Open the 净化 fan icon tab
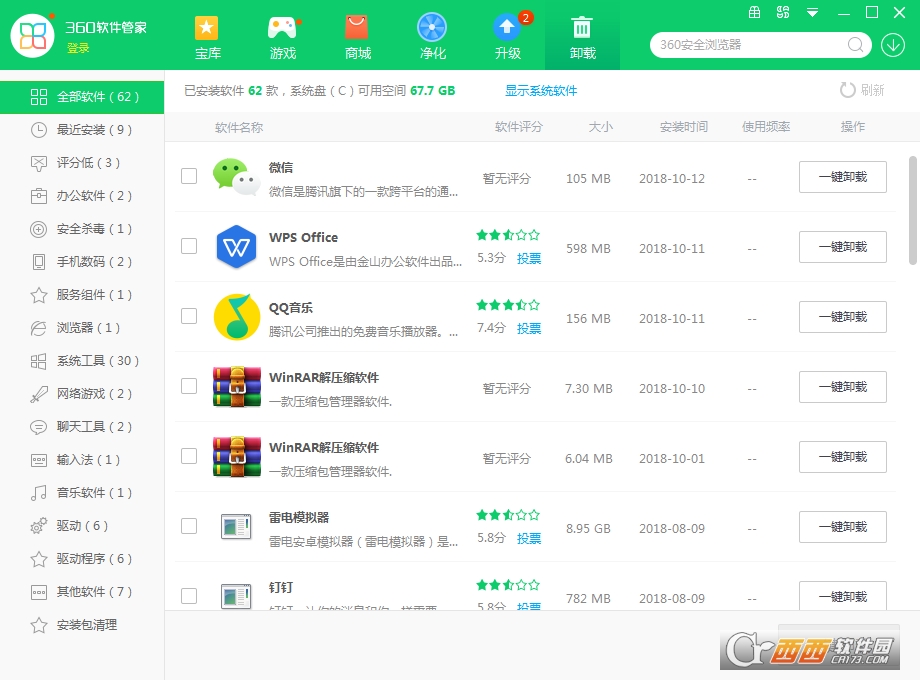This screenshot has height=680, width=920. coord(432,36)
